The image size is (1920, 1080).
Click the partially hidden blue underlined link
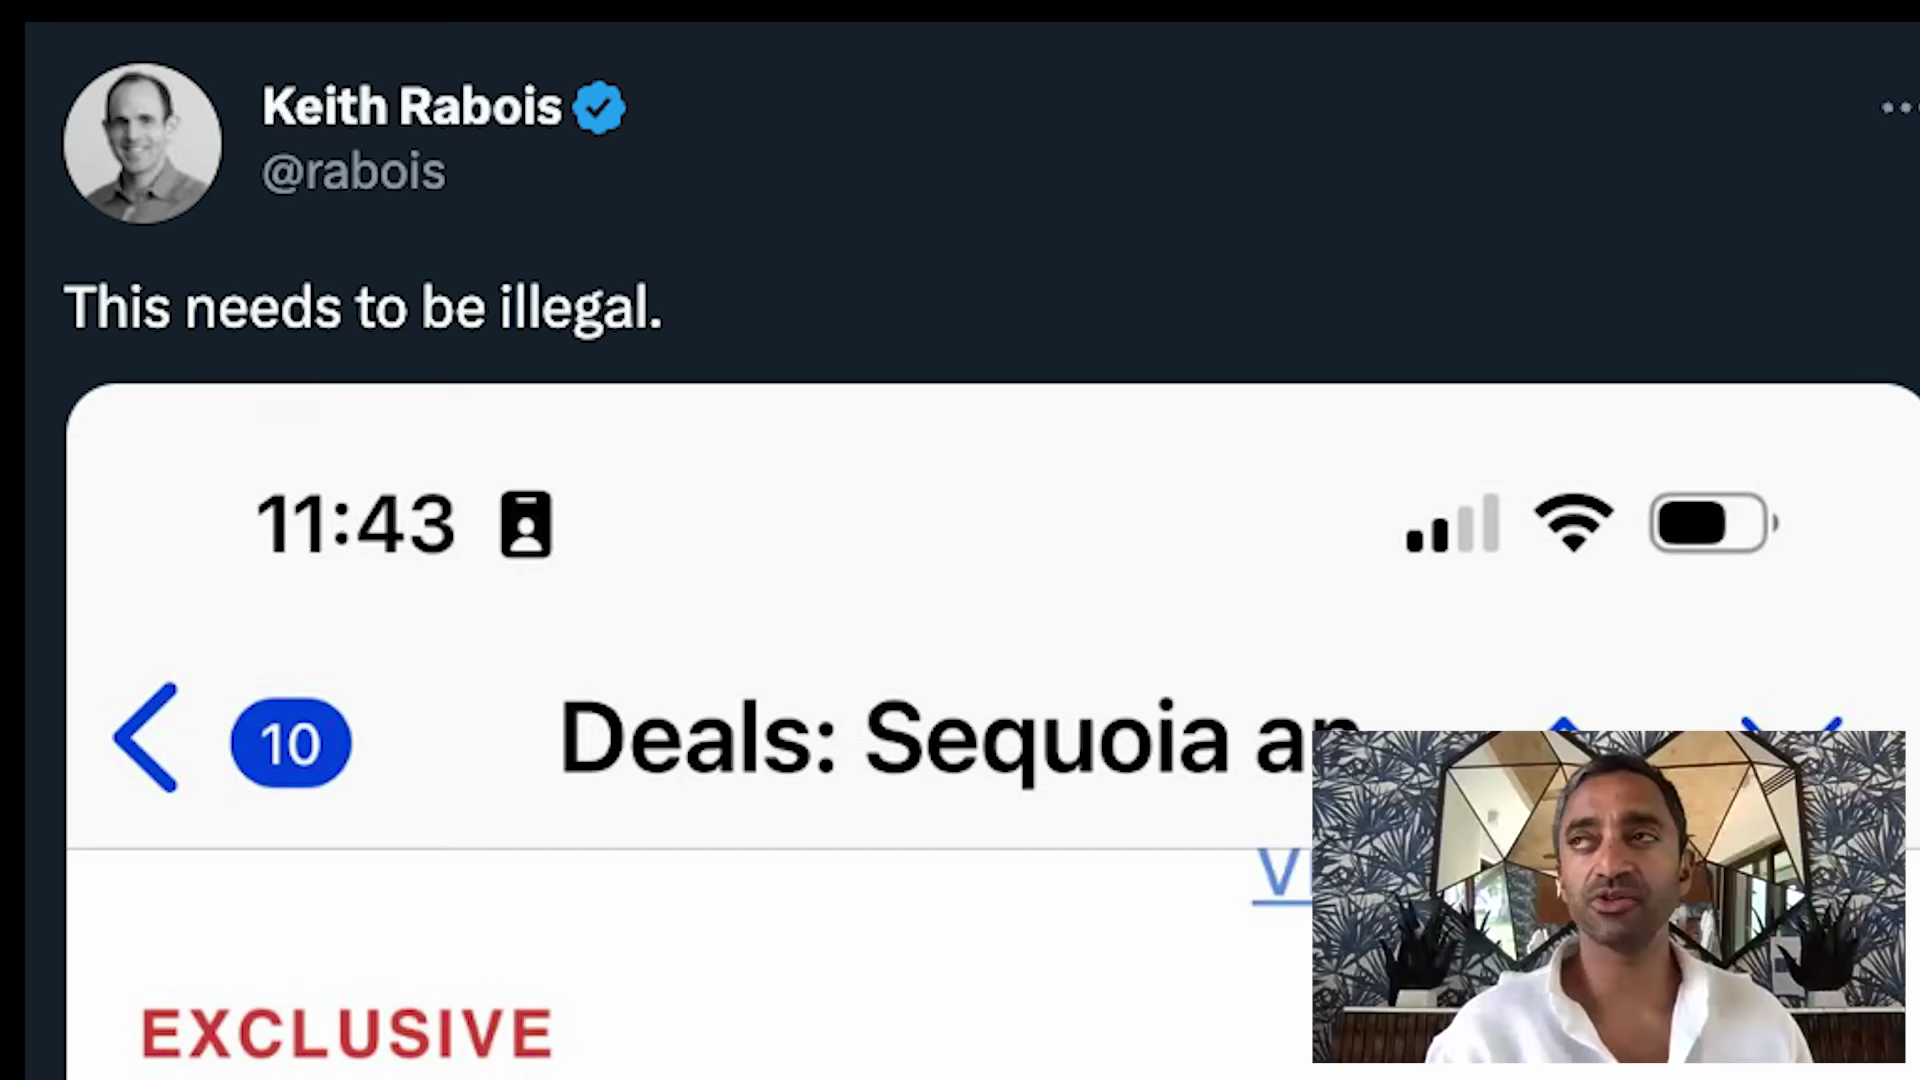click(1282, 874)
